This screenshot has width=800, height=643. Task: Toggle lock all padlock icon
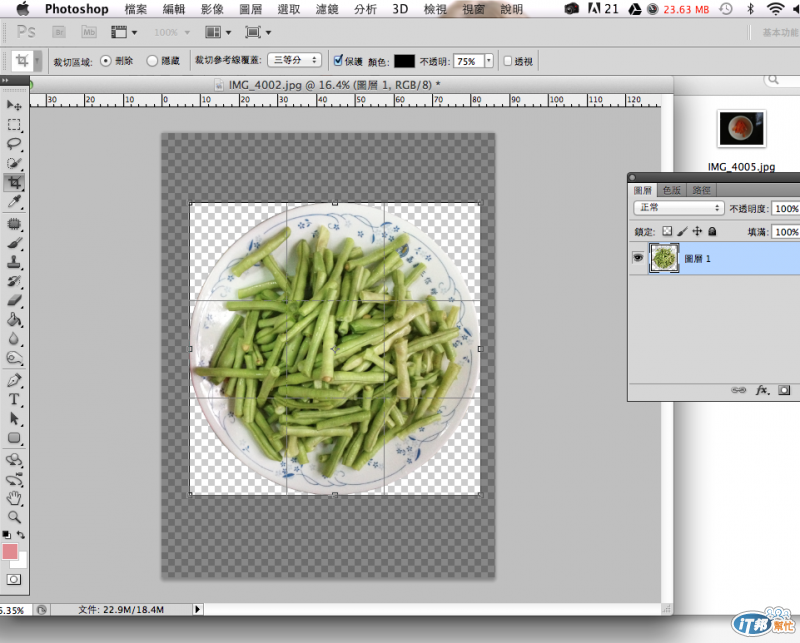click(x=712, y=231)
